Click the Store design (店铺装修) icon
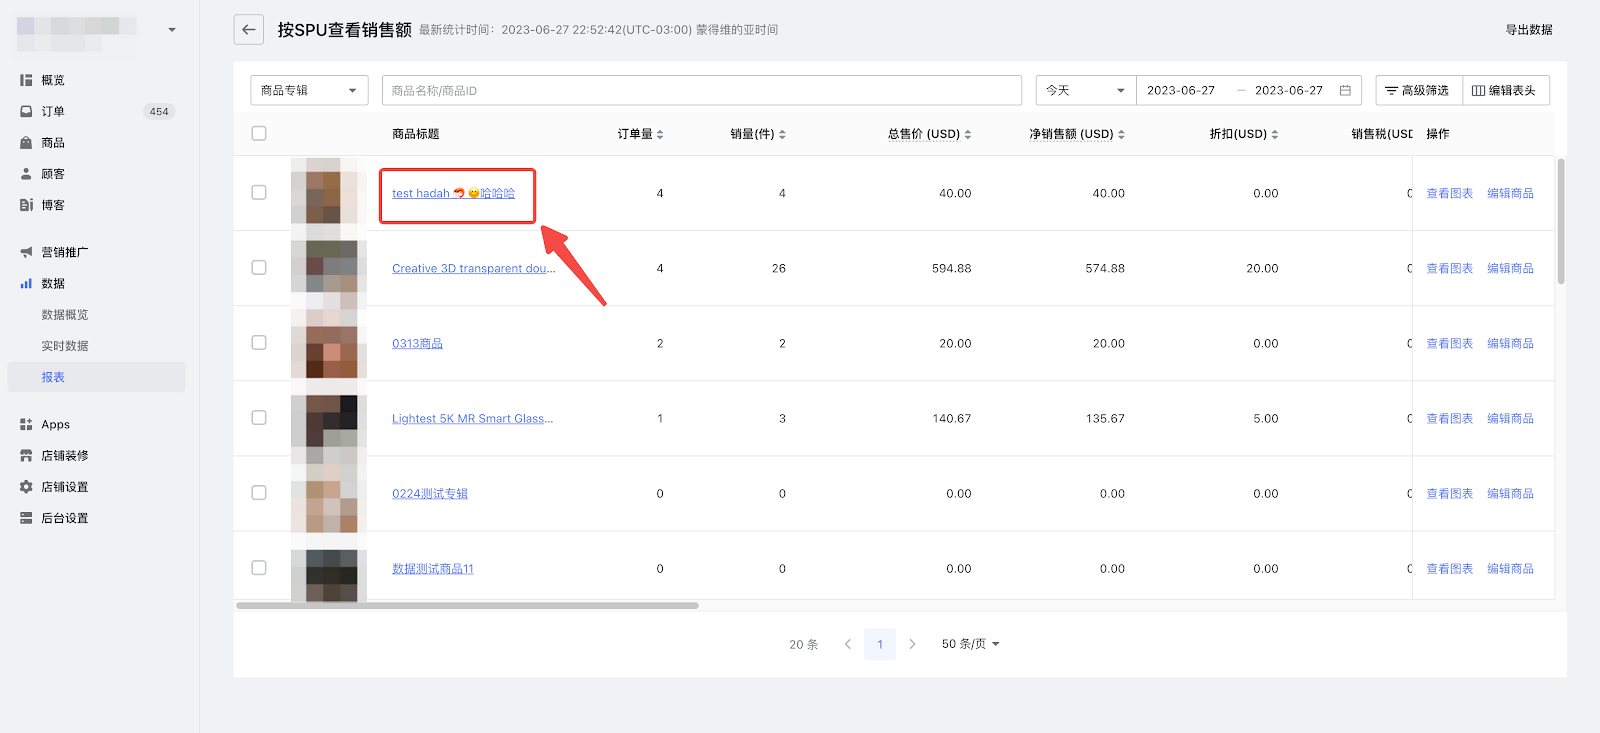The image size is (1600, 733). click(x=26, y=456)
